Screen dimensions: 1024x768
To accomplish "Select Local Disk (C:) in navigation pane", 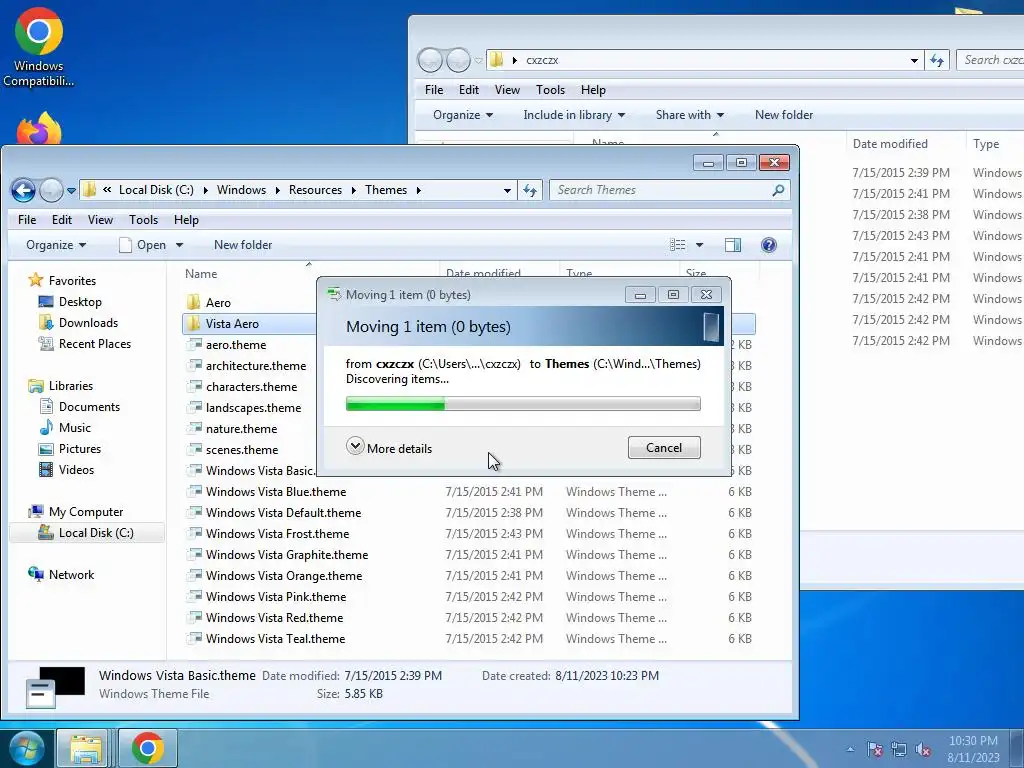I will tap(86, 533).
